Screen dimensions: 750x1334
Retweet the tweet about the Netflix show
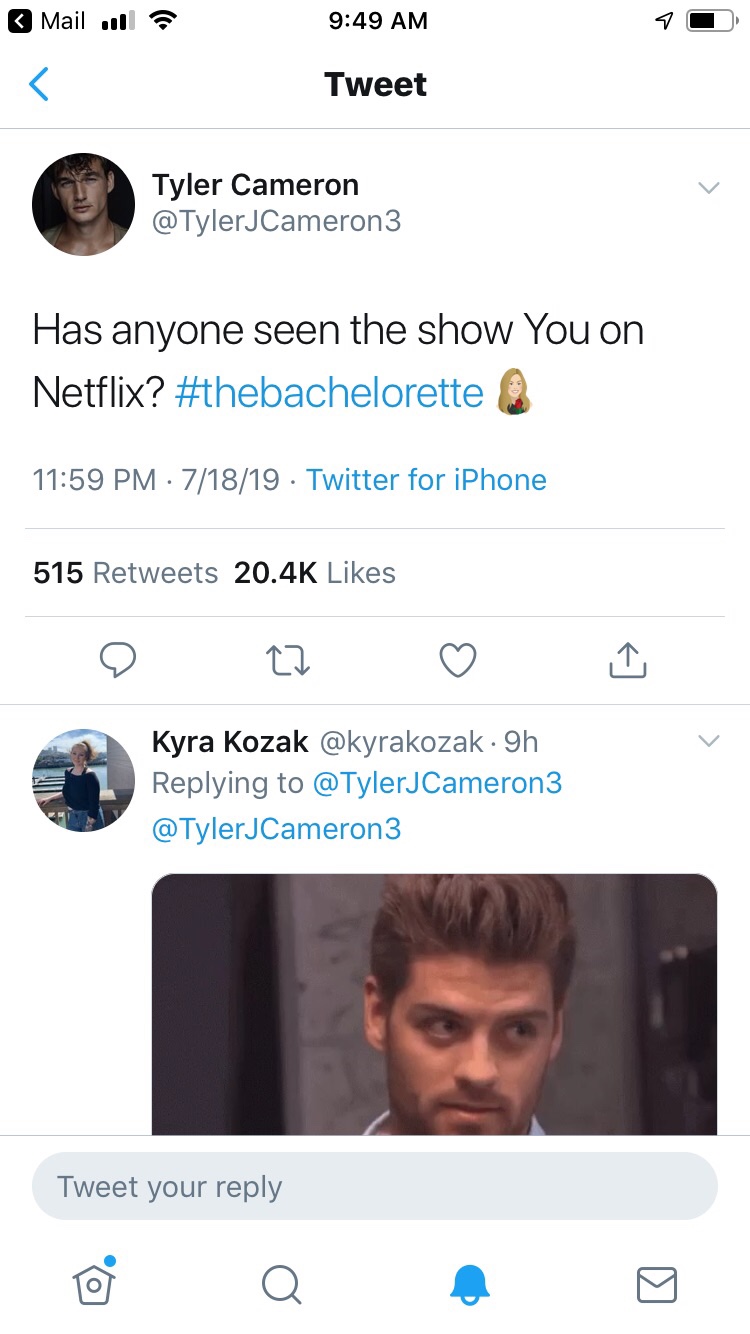288,660
